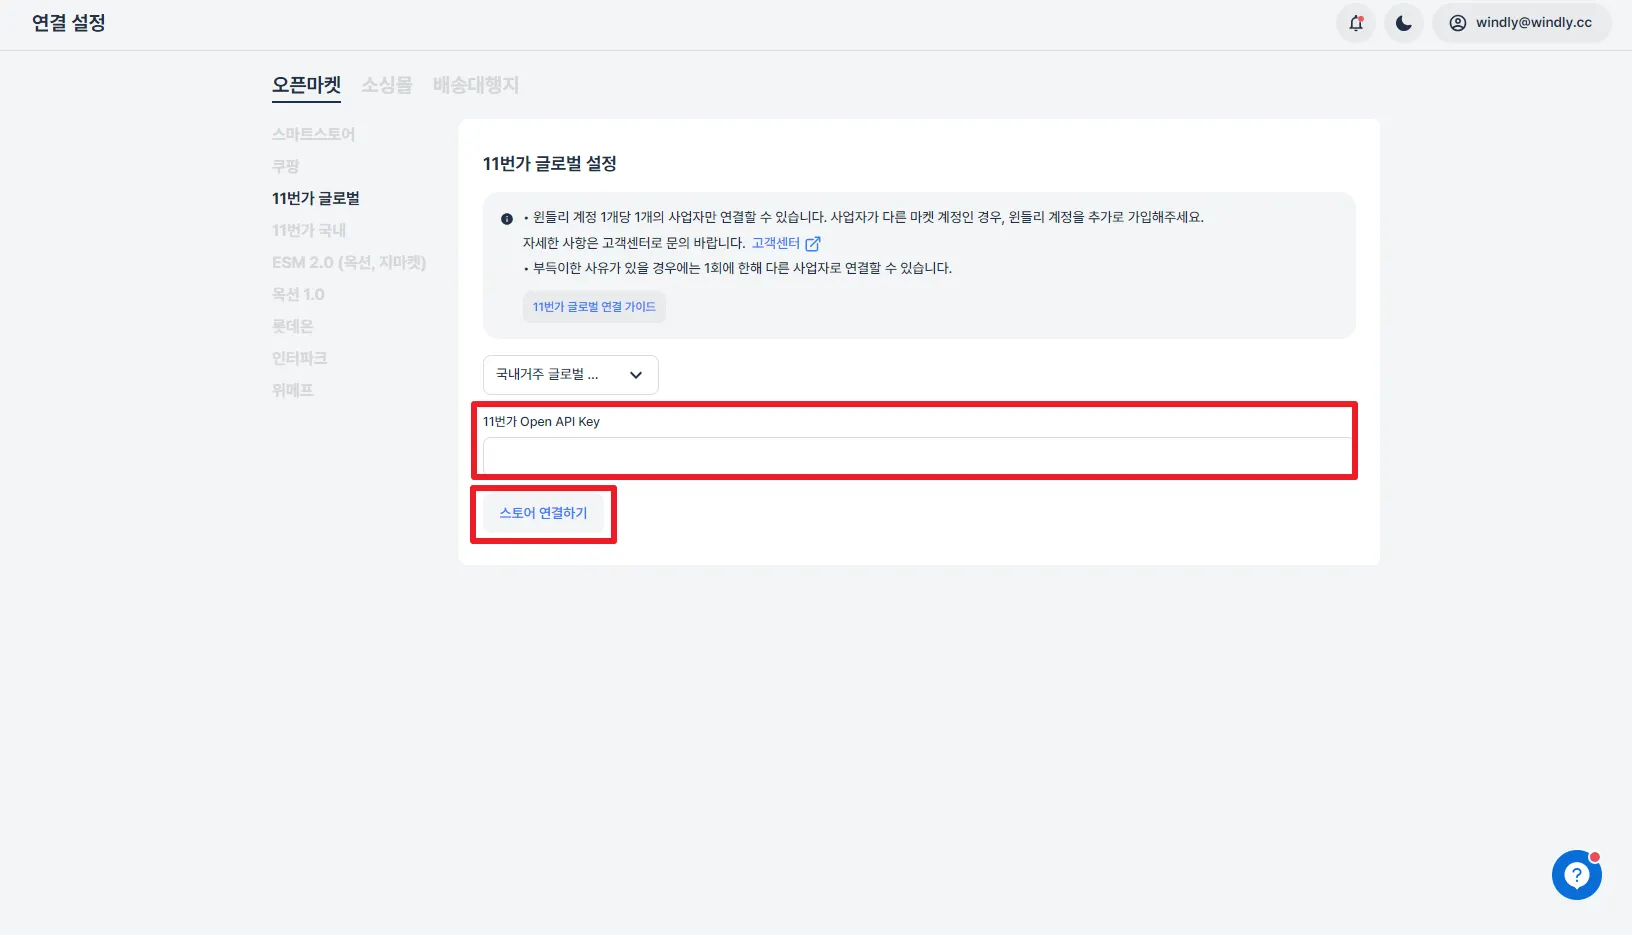The height and width of the screenshot is (935, 1632).
Task: Toggle dark mode moon icon
Action: point(1404,23)
